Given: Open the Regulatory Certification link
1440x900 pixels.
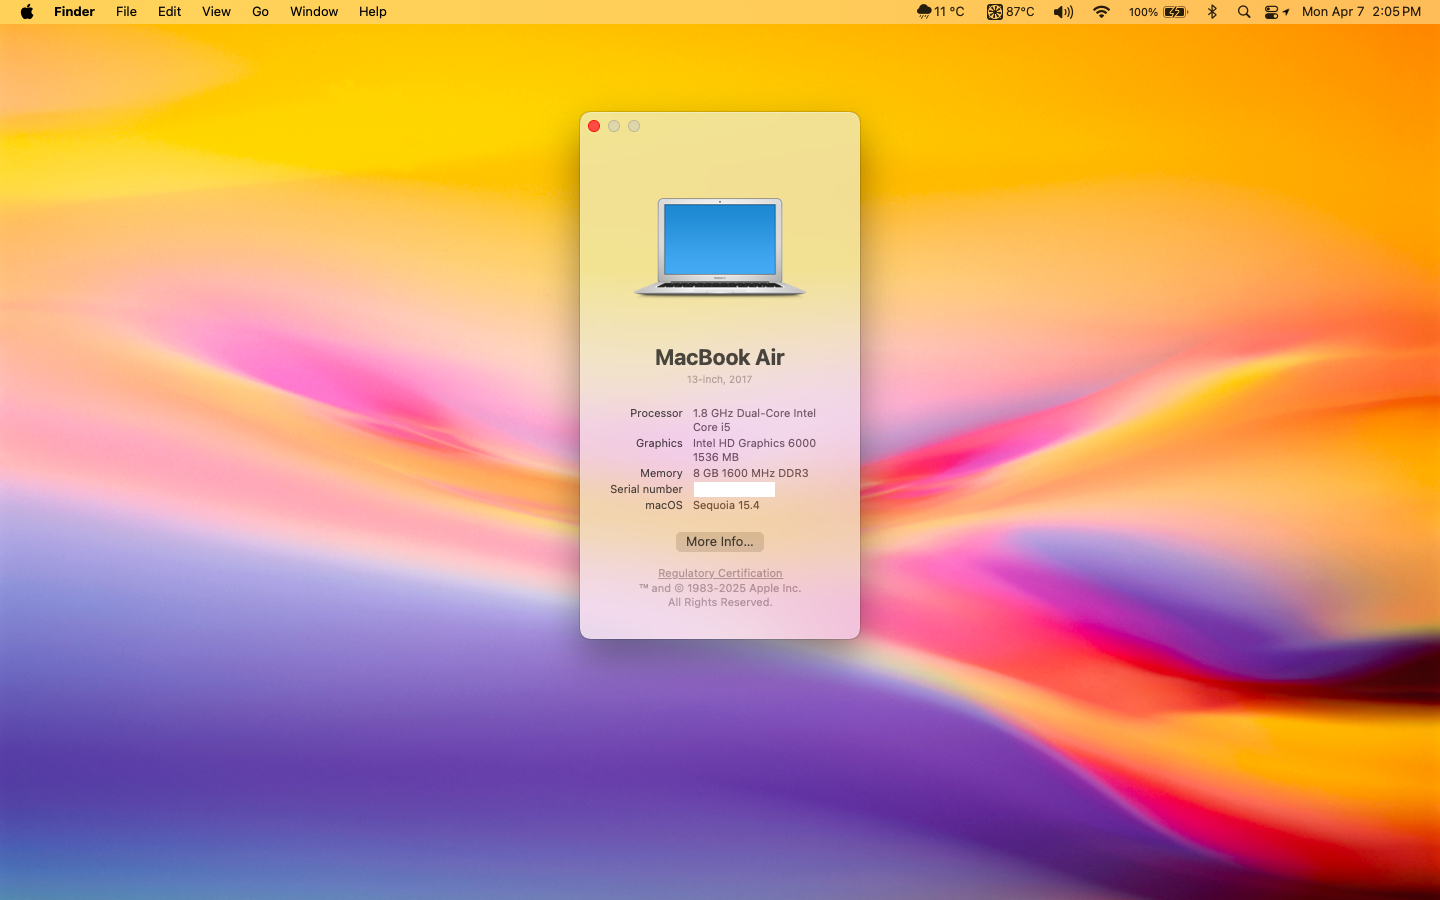Looking at the screenshot, I should coord(720,573).
